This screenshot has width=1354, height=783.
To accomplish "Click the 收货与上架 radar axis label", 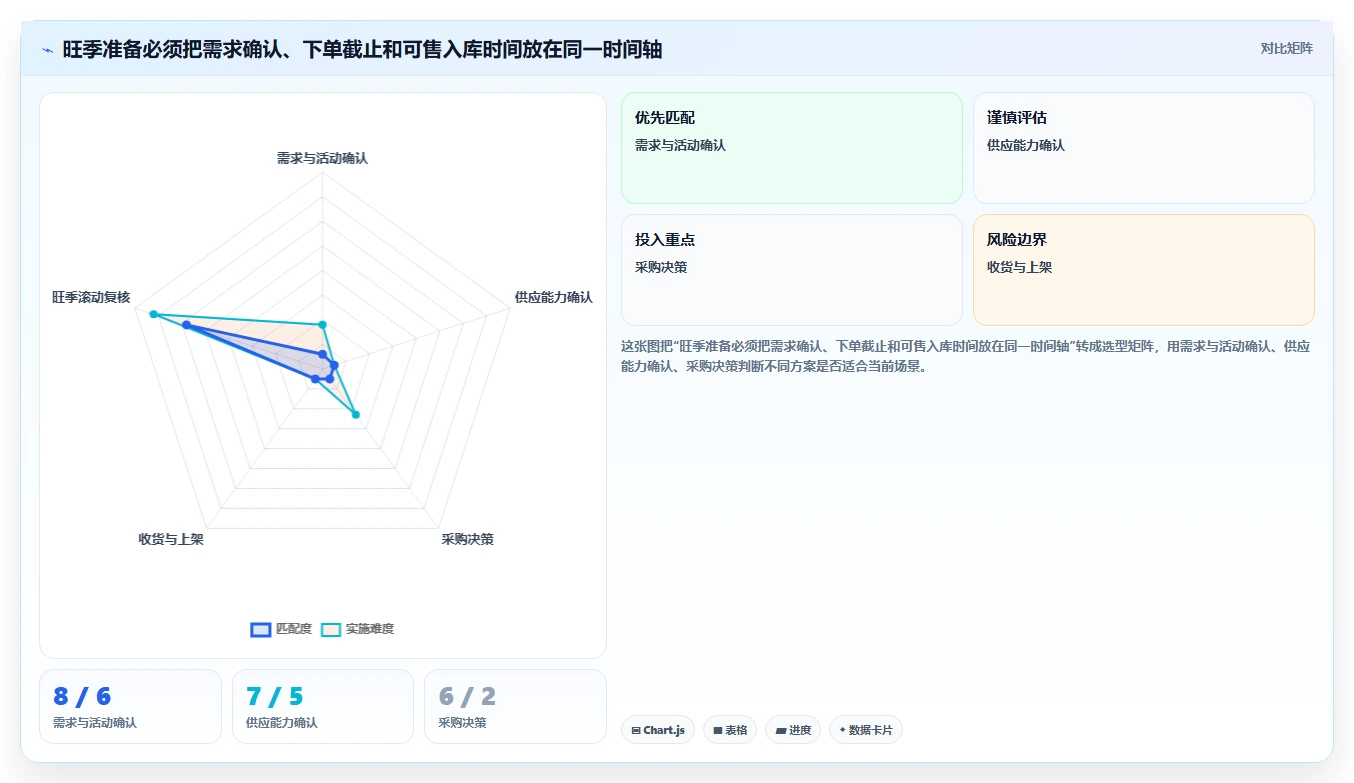I will pyautogui.click(x=171, y=539).
